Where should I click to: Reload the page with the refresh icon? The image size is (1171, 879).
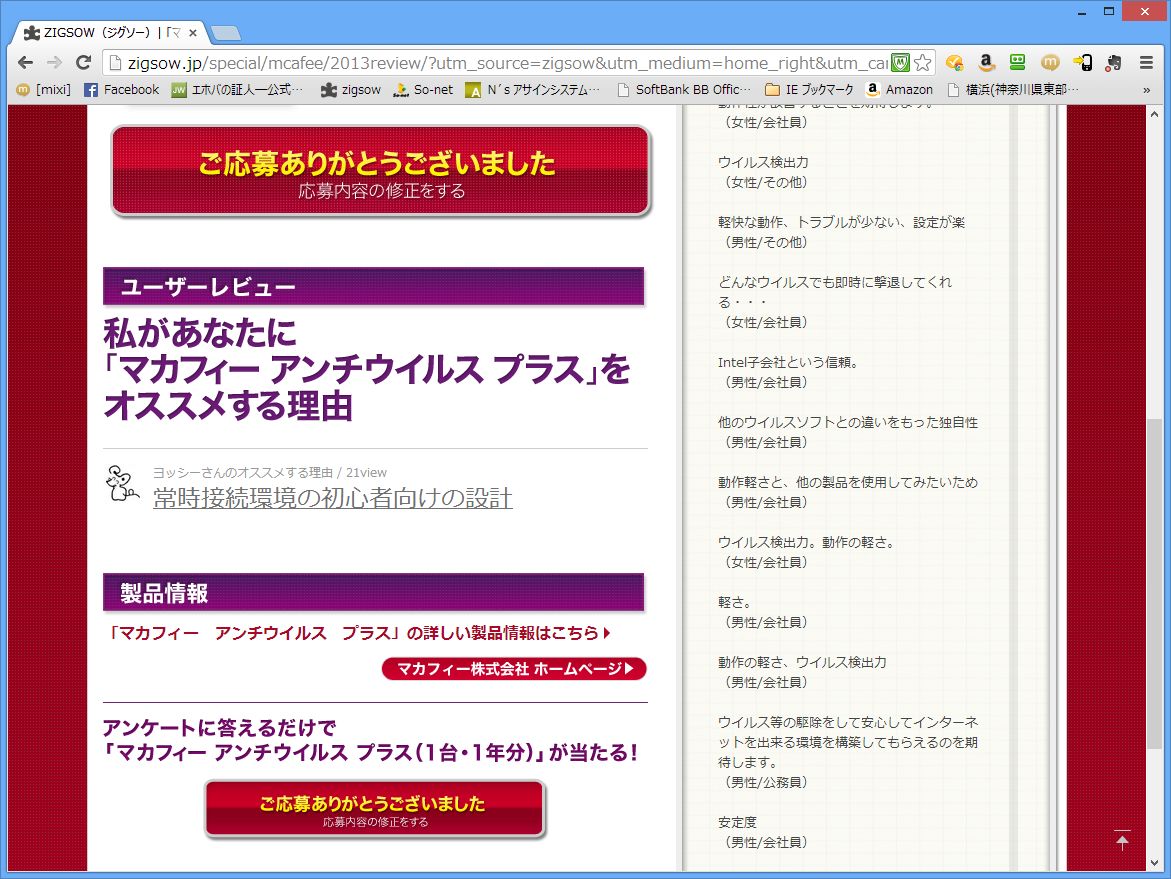pos(84,63)
